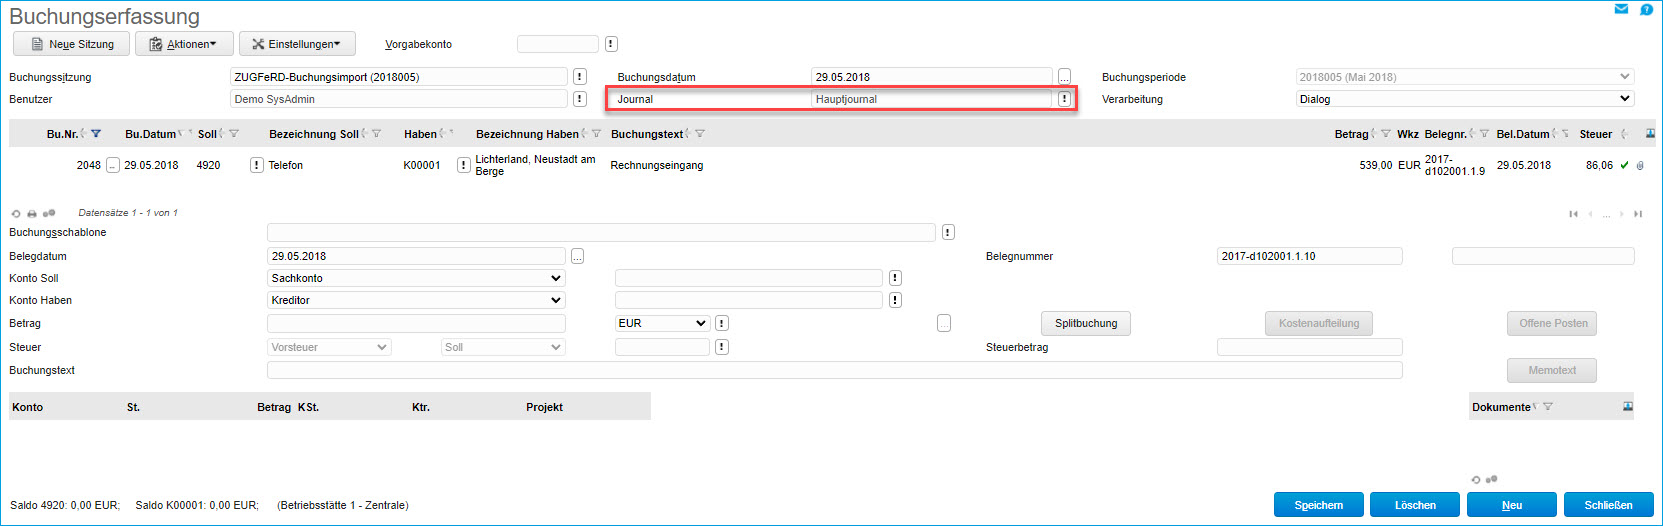The image size is (1663, 526).
Task: Open the EUR currency dropdown
Action: coord(701,323)
